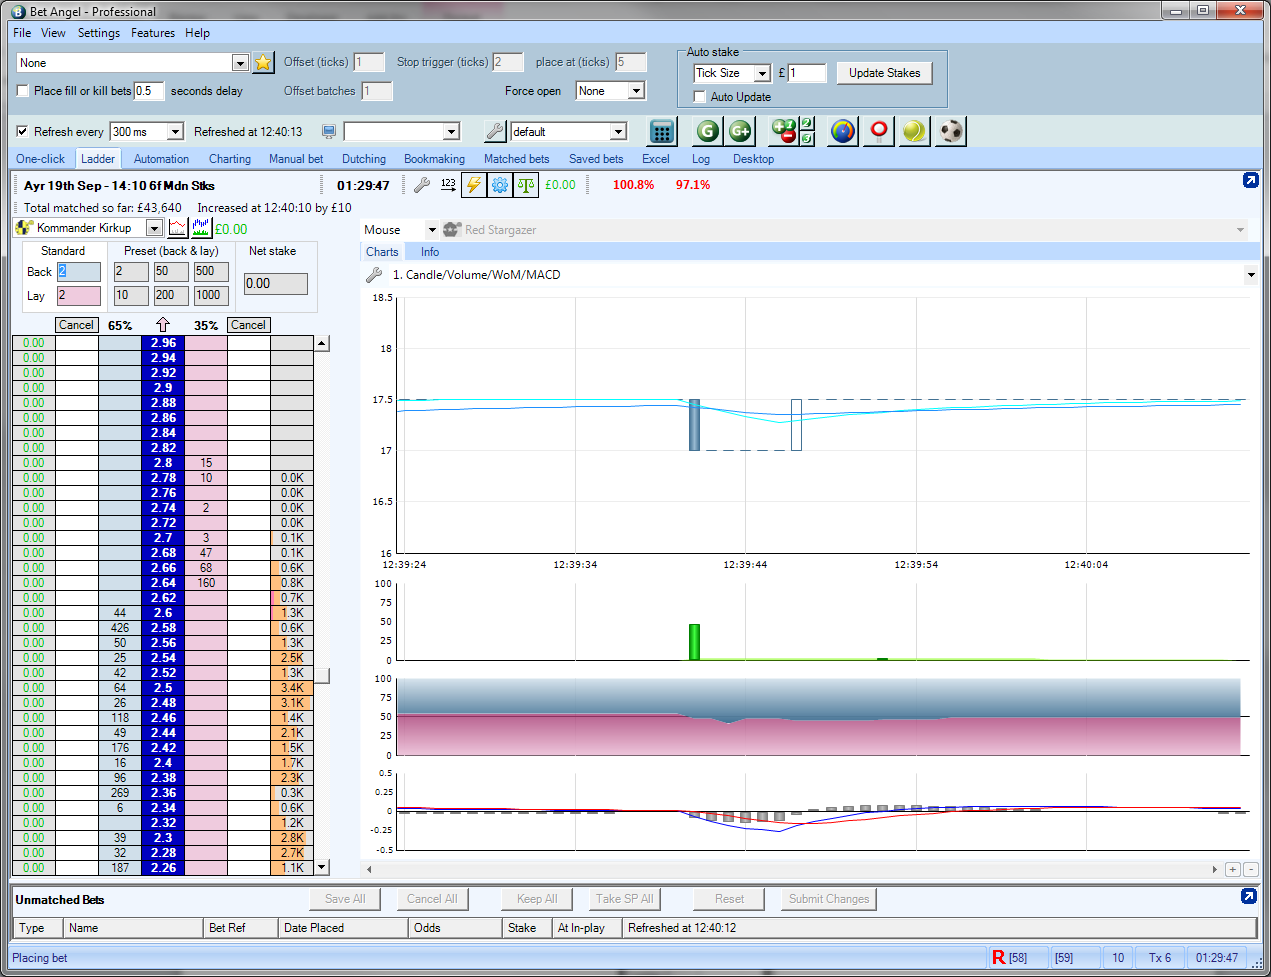Viewport: 1271px width, 977px height.
Task: Click the Date Placed column header
Action: tap(343, 928)
